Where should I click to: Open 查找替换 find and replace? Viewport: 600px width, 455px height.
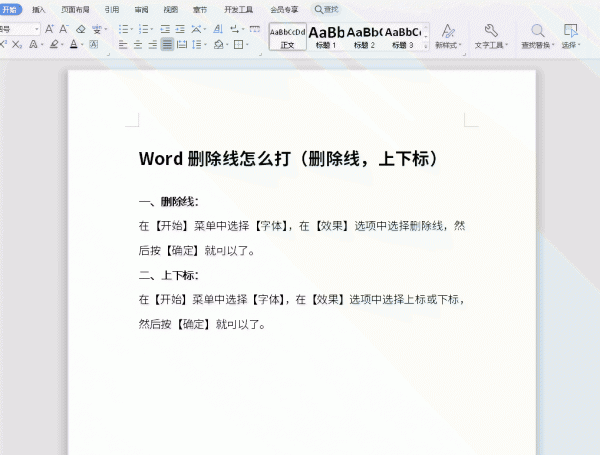pos(538,36)
